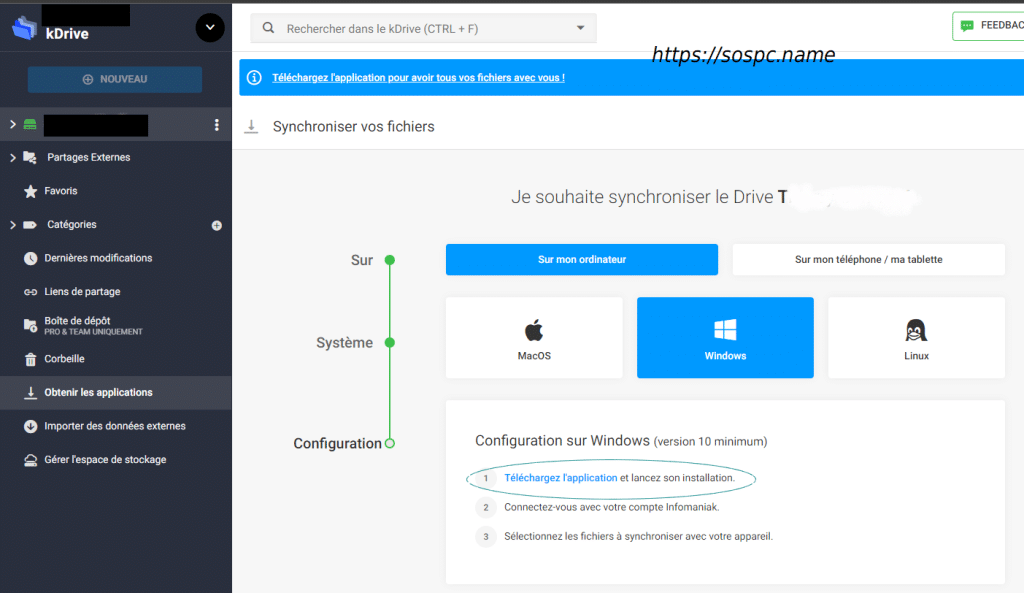Click the Boîte de dépôt folder icon

point(30,325)
